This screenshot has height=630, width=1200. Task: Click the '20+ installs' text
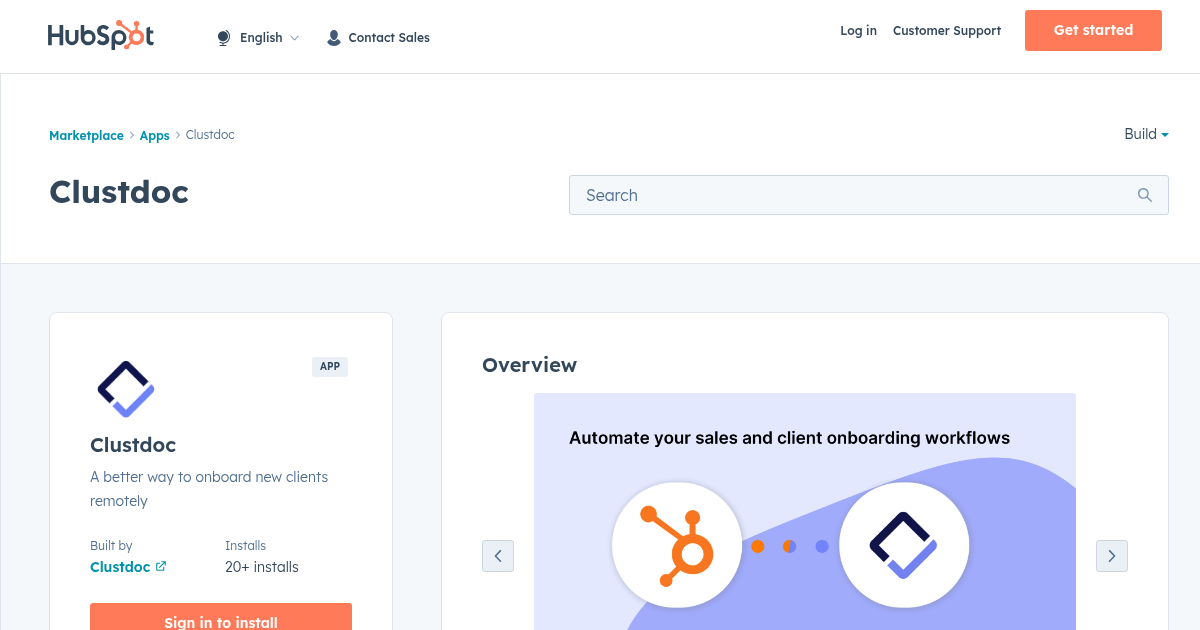(x=262, y=567)
